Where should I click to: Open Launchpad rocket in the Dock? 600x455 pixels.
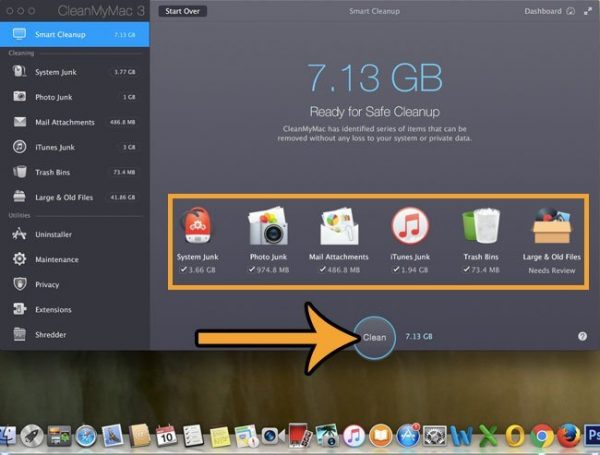pyautogui.click(x=32, y=436)
